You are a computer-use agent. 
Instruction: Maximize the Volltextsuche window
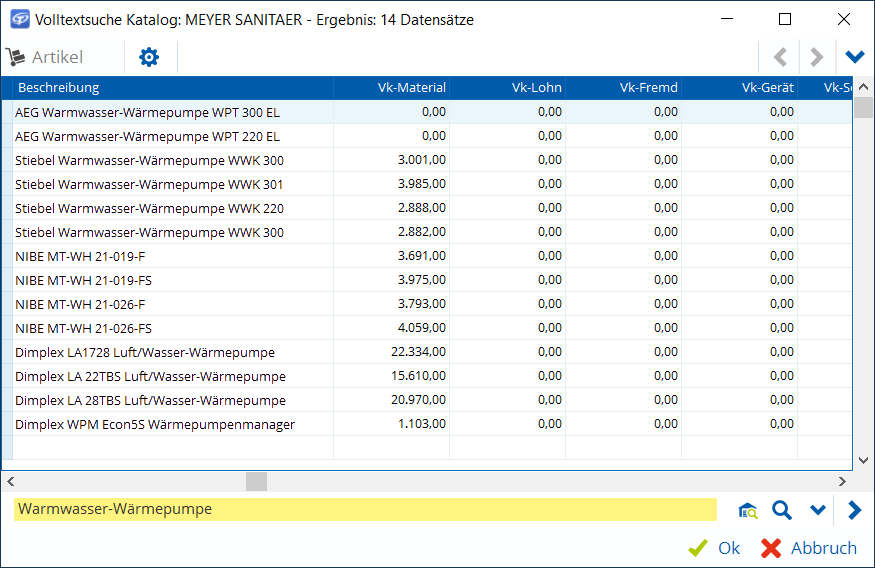785,19
